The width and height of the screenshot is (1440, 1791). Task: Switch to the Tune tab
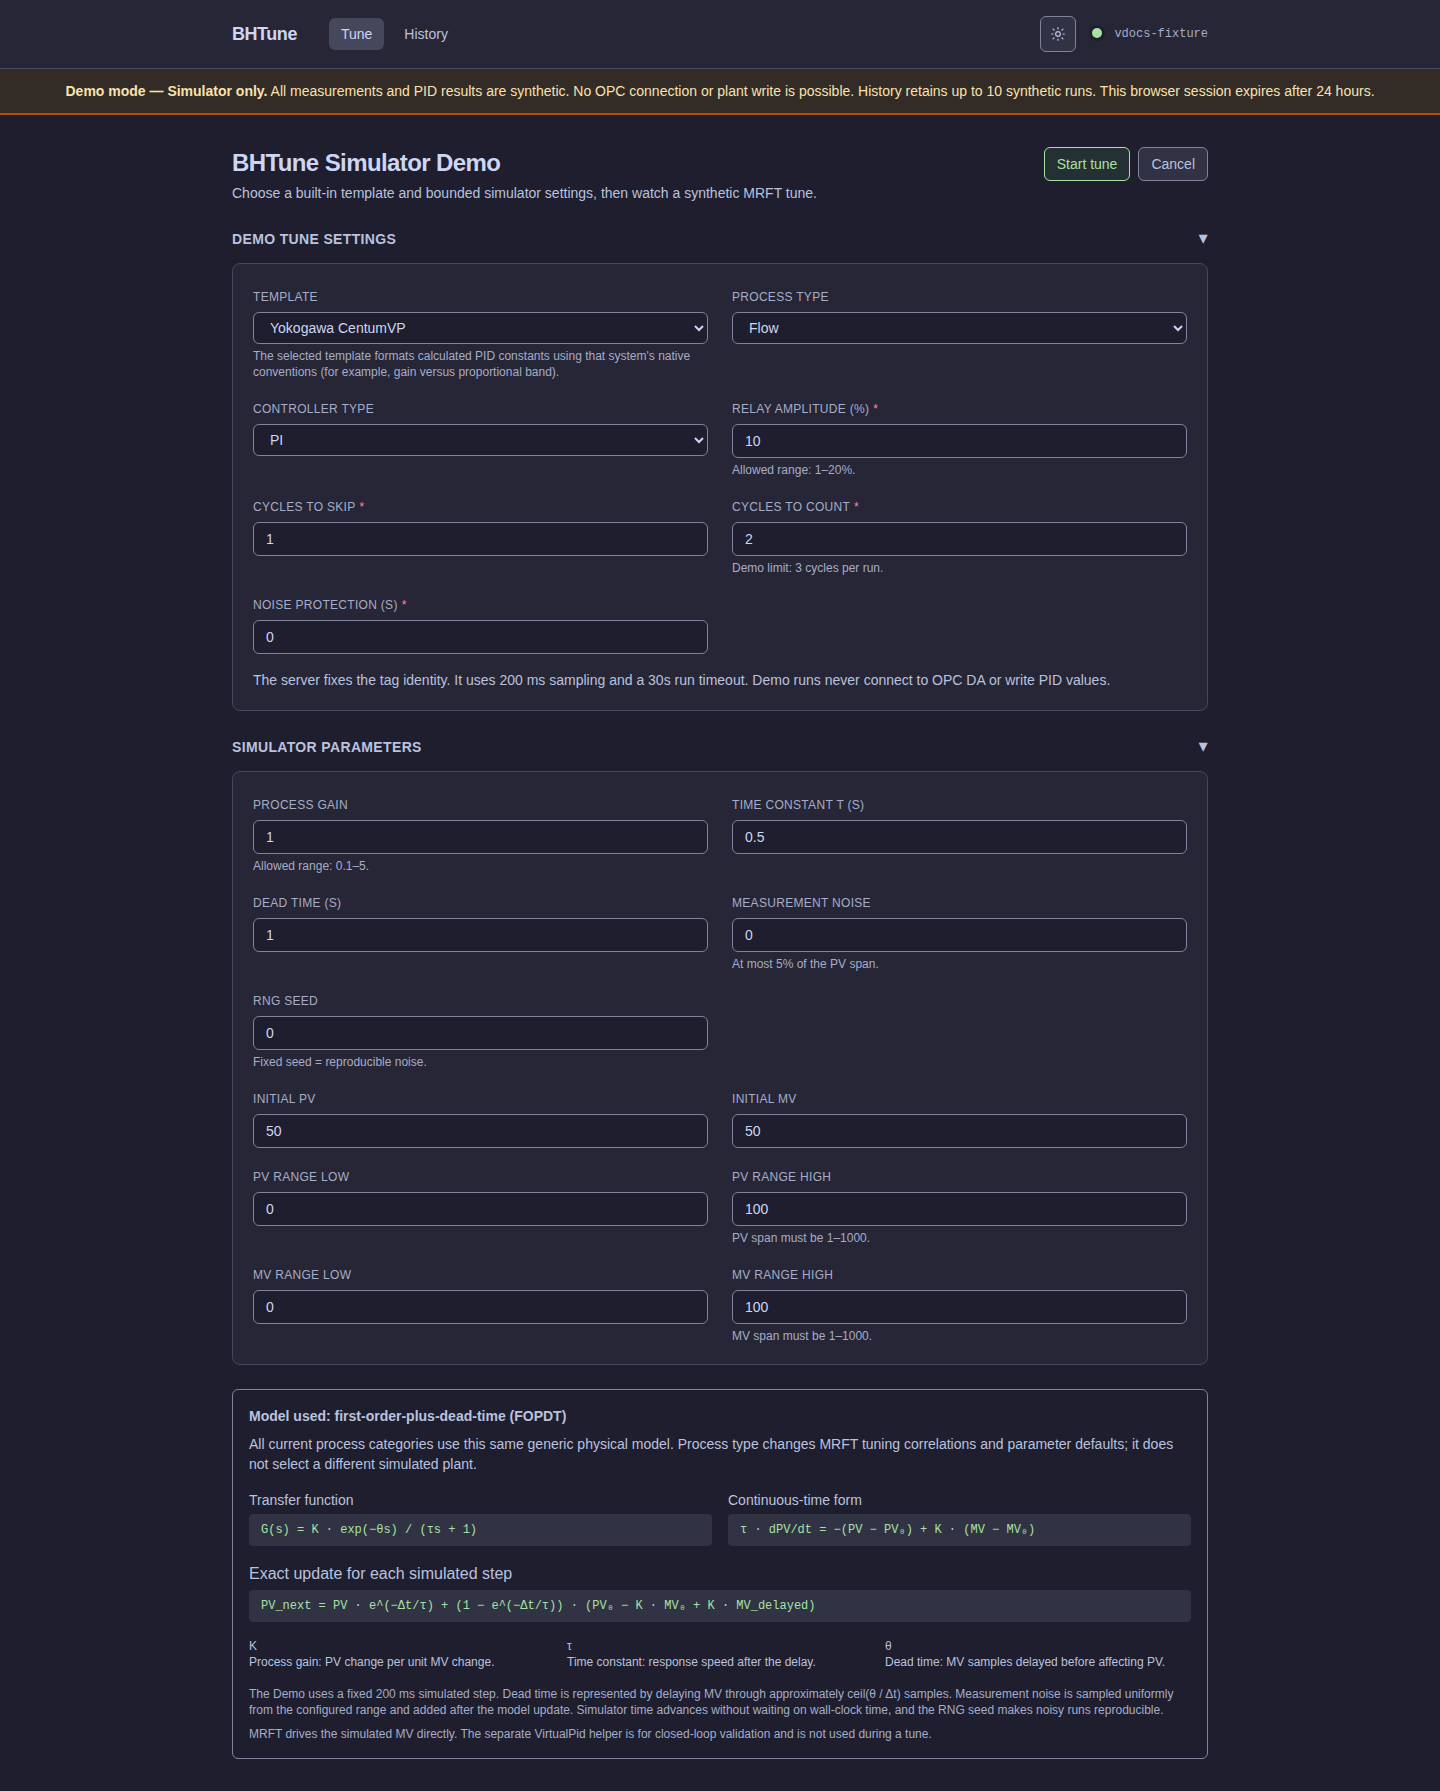tap(356, 34)
